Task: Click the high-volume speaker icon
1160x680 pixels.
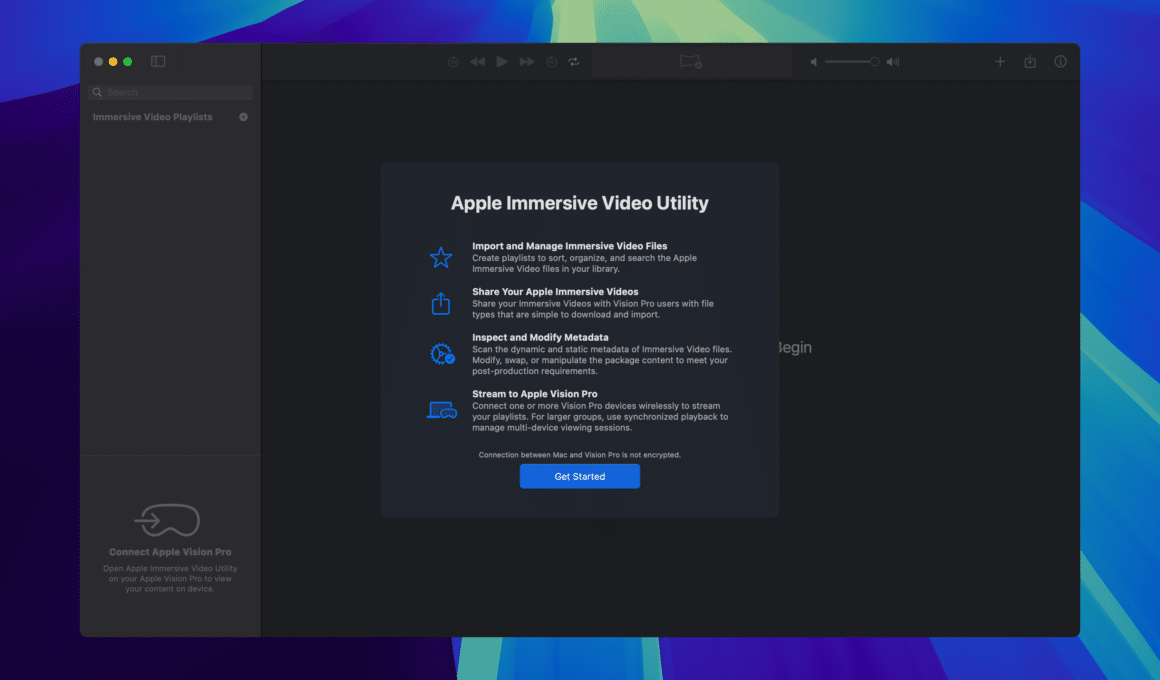Action: [x=893, y=62]
